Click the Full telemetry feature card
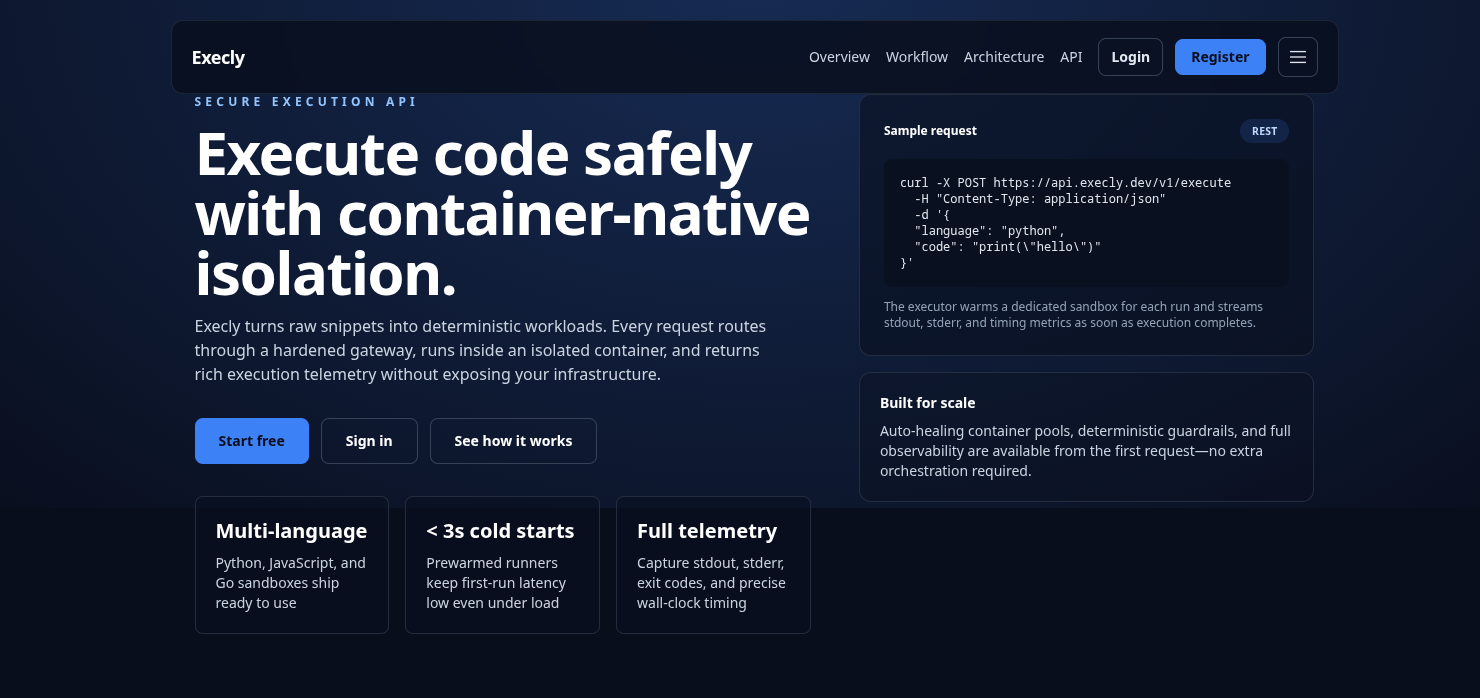Viewport: 1480px width, 698px height. (713, 565)
